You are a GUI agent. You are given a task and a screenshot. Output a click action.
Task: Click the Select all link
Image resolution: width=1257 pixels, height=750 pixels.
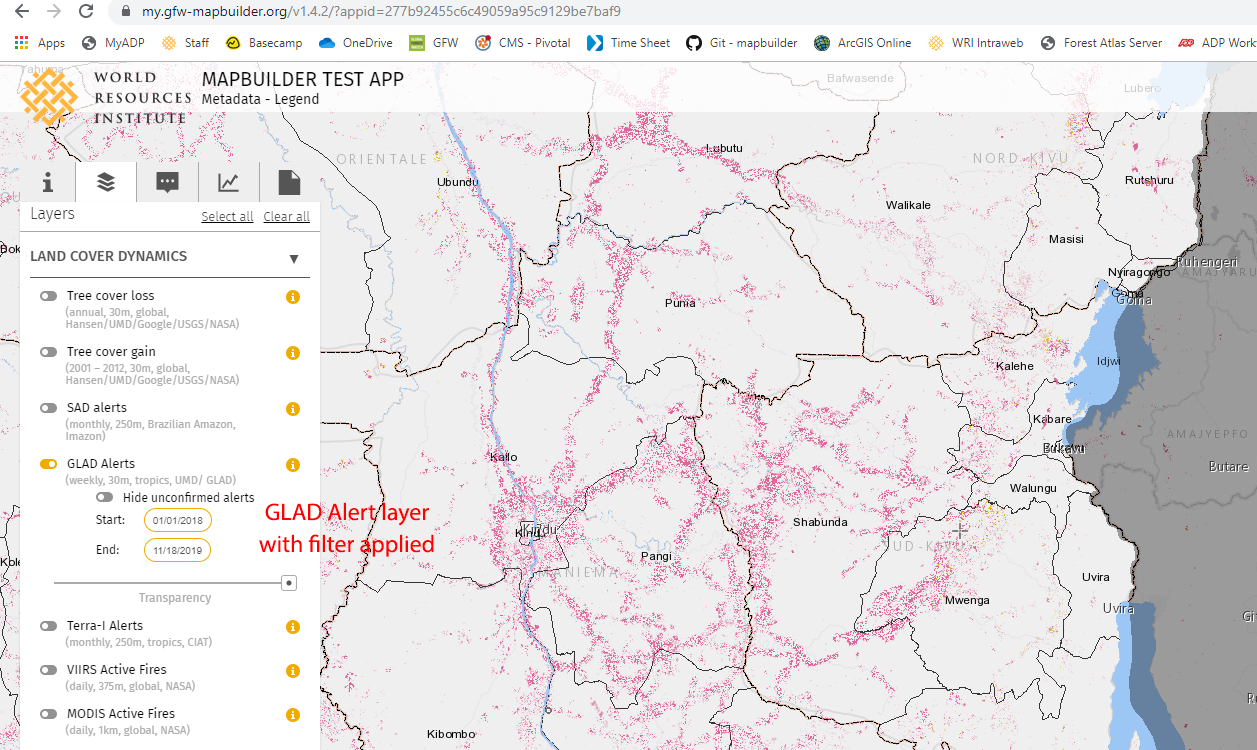pyautogui.click(x=227, y=216)
